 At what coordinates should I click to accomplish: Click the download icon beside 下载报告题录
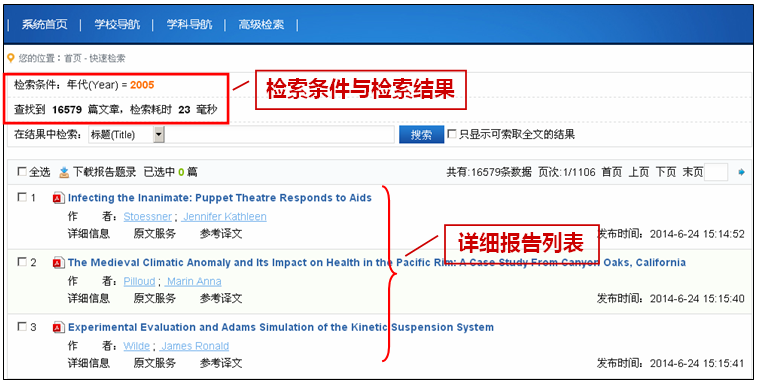[x=64, y=172]
